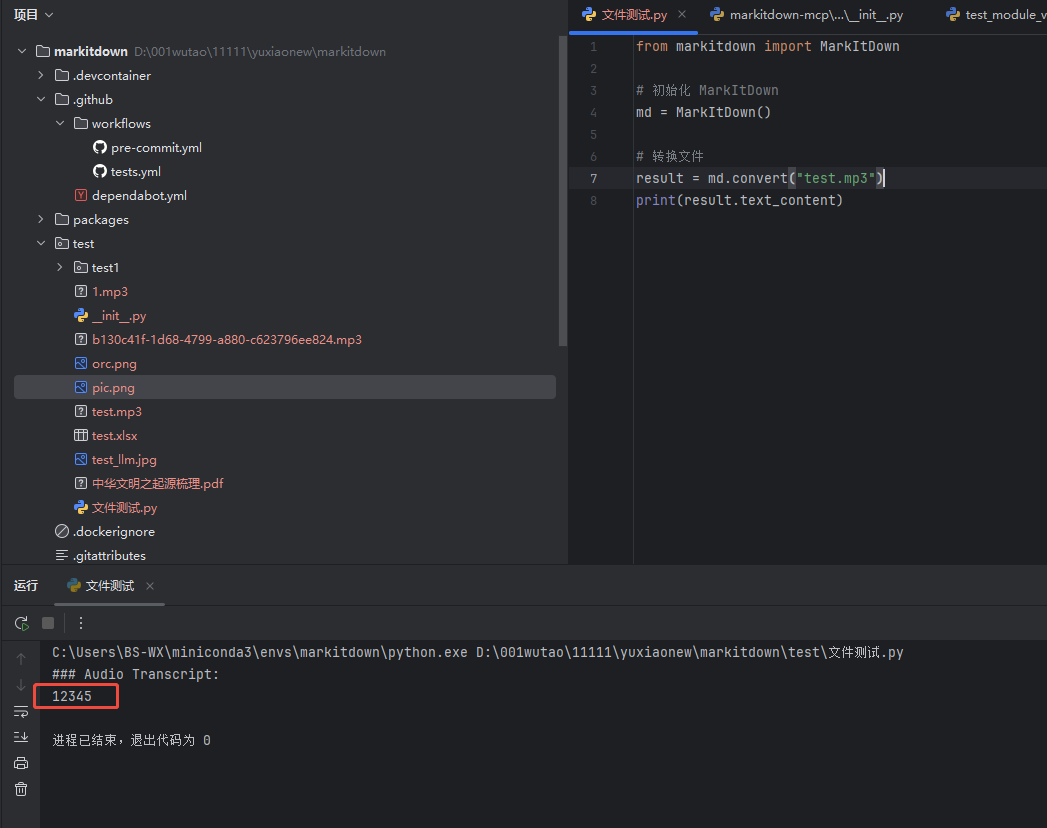
Task: Select test.xlsx in project tree
Action: pos(115,436)
